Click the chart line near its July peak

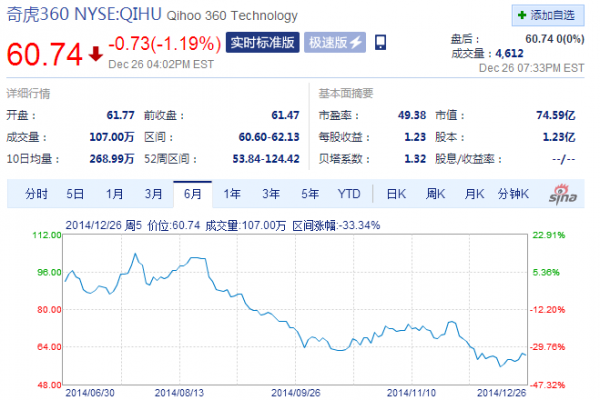click(135, 254)
